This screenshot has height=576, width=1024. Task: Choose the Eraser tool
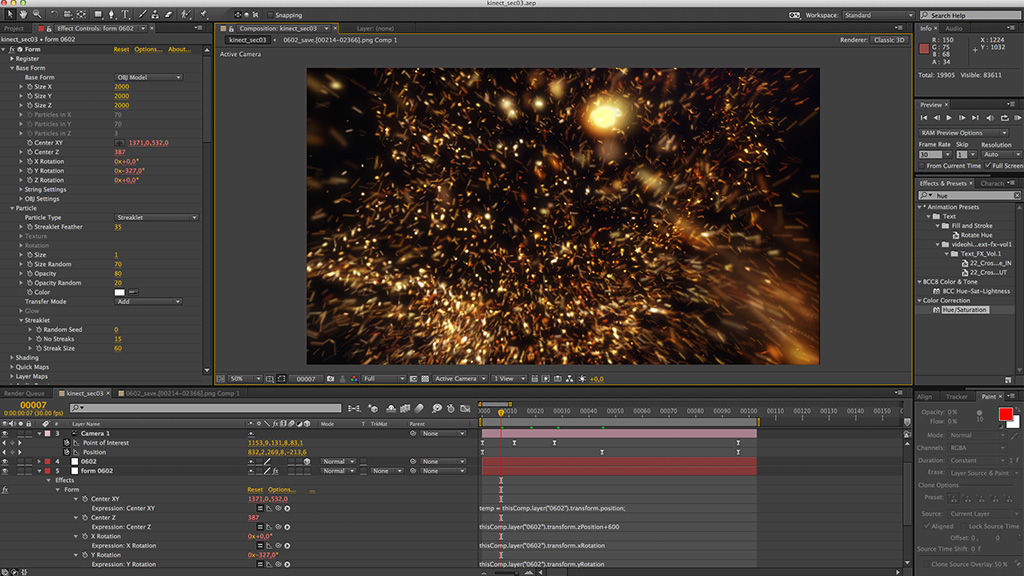click(168, 15)
